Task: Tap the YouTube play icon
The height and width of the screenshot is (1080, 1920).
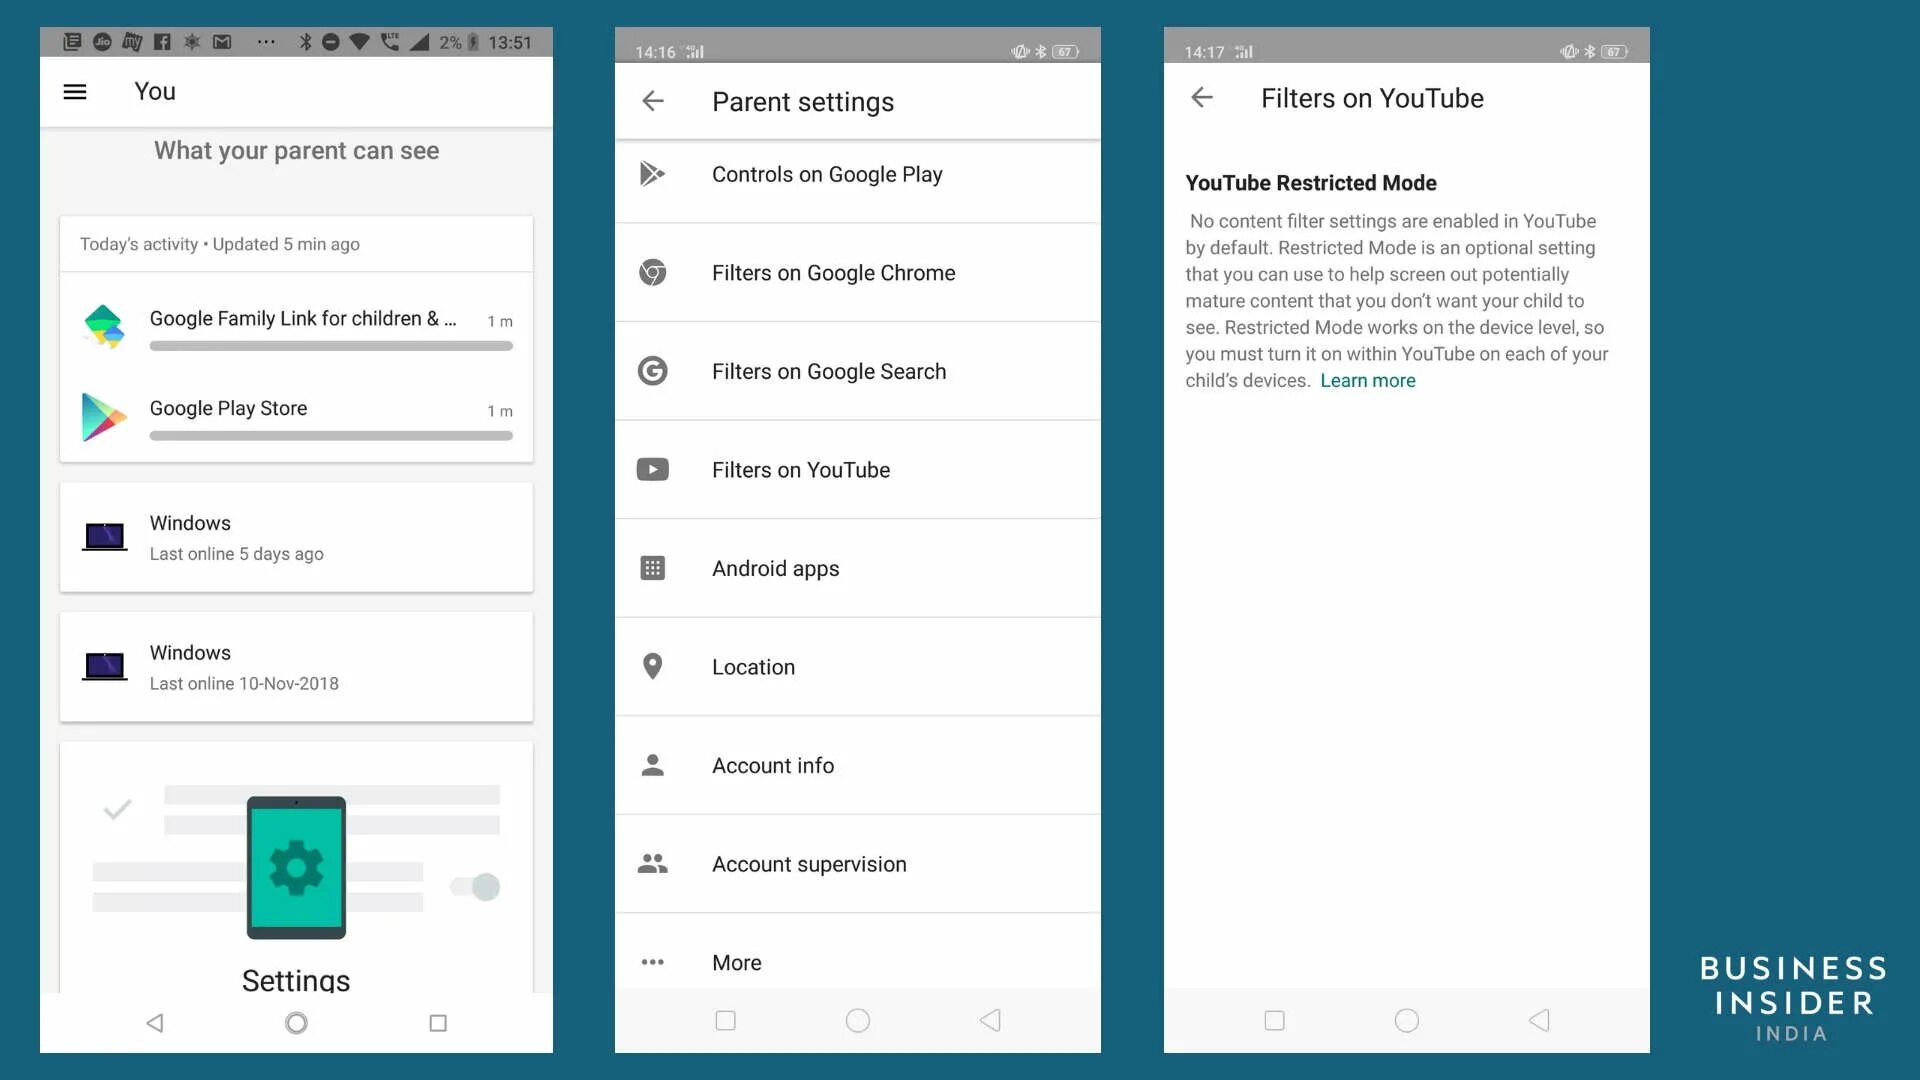Action: 652,469
